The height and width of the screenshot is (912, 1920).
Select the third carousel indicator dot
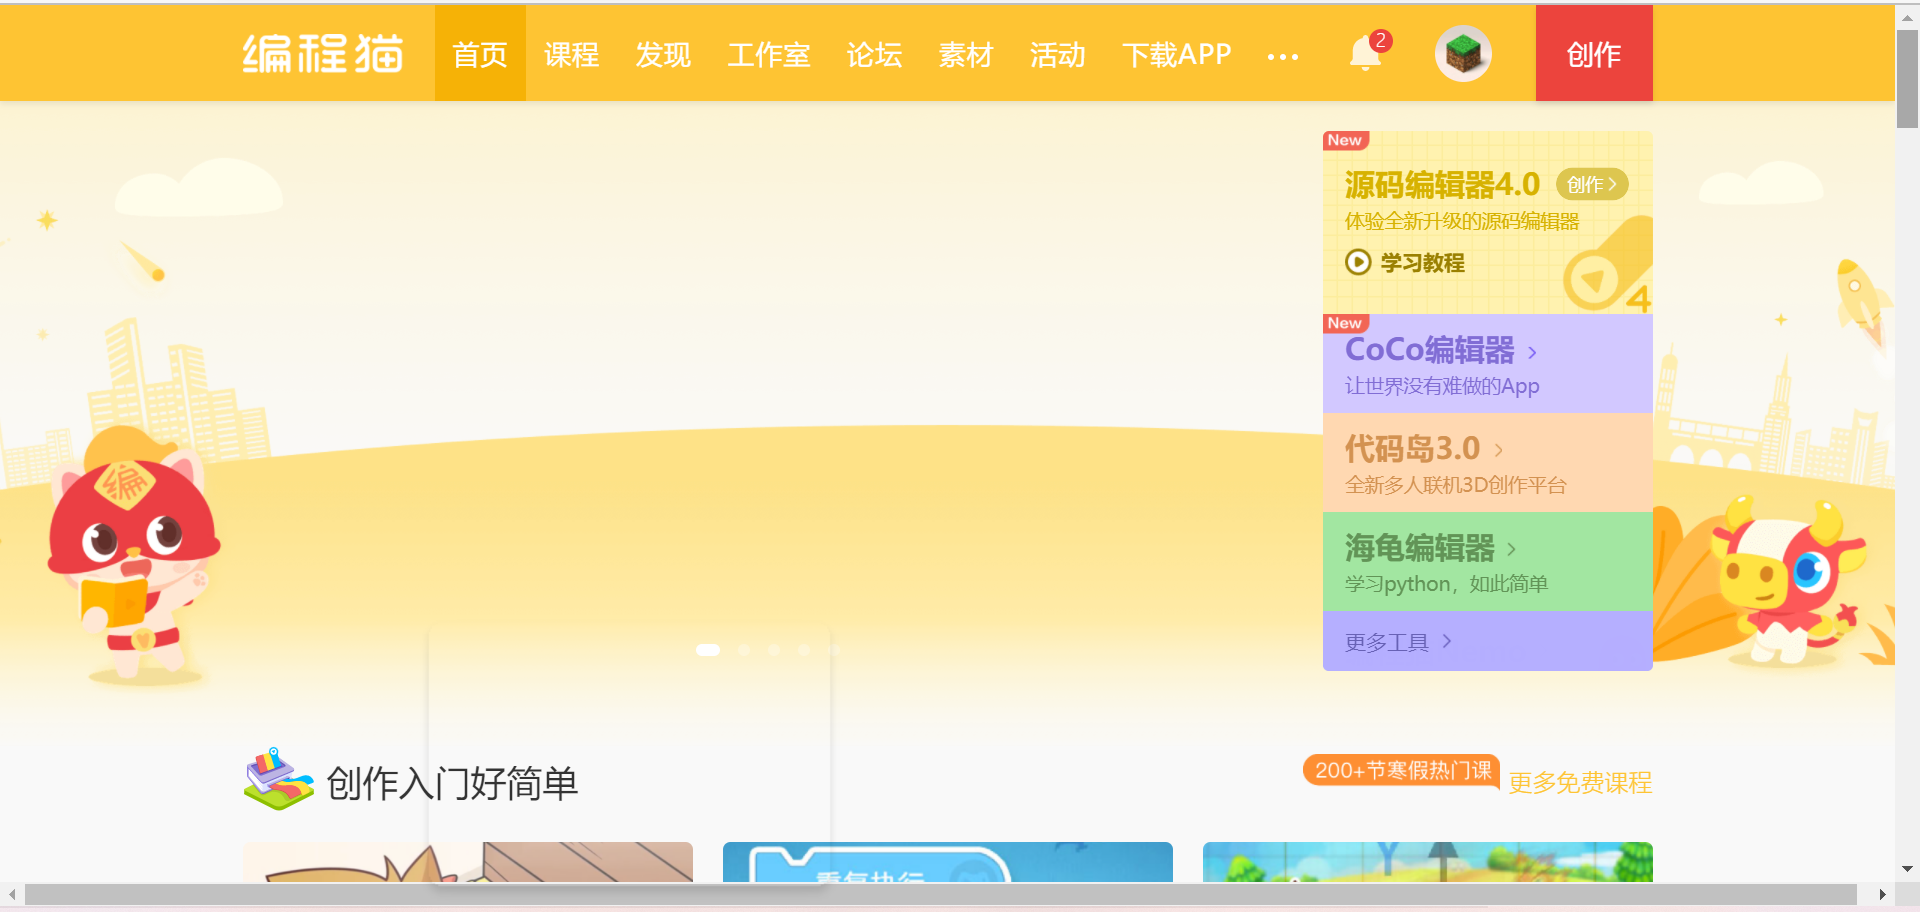click(774, 650)
